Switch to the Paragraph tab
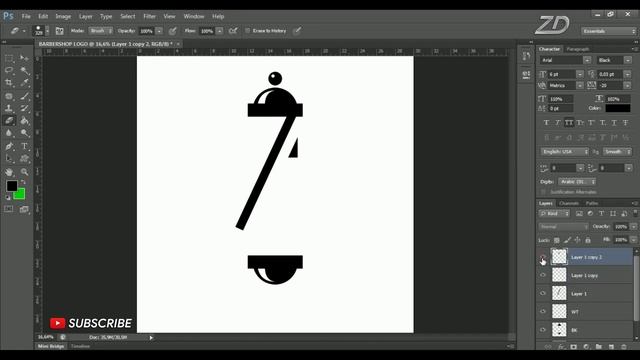Screen dimensions: 640x360 click(578, 49)
